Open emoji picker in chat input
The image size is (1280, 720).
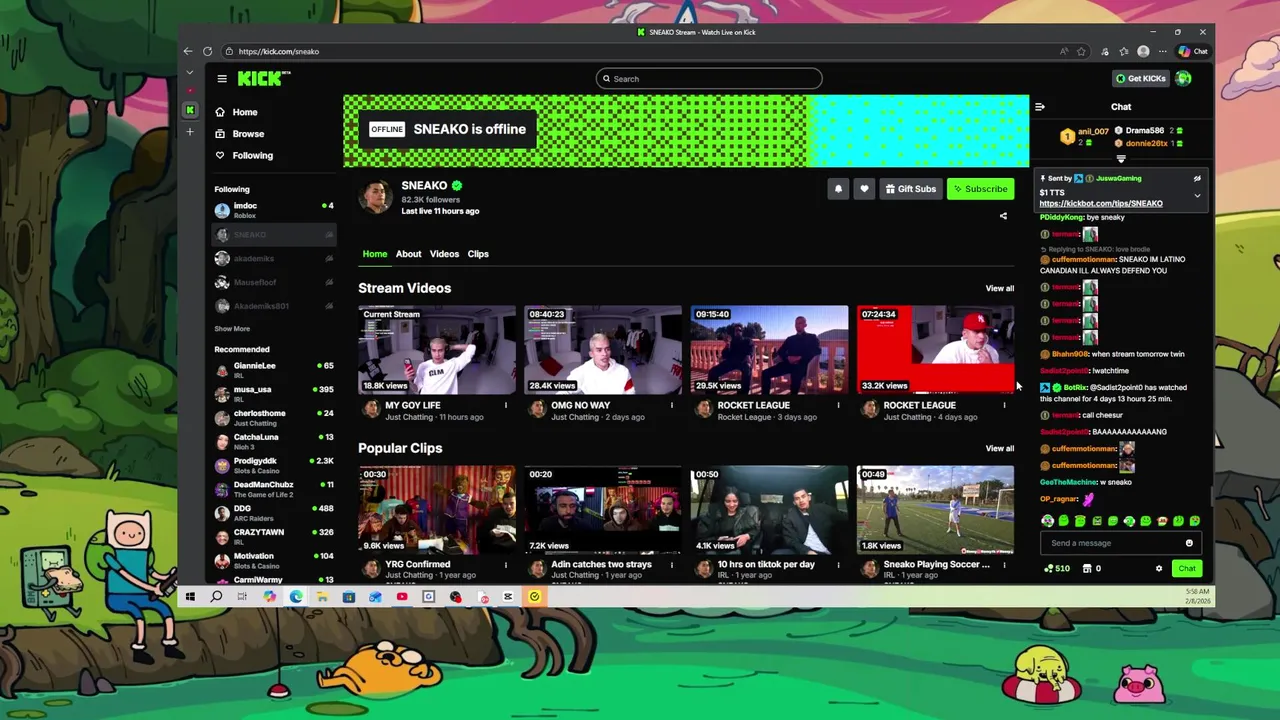pyautogui.click(x=1189, y=543)
